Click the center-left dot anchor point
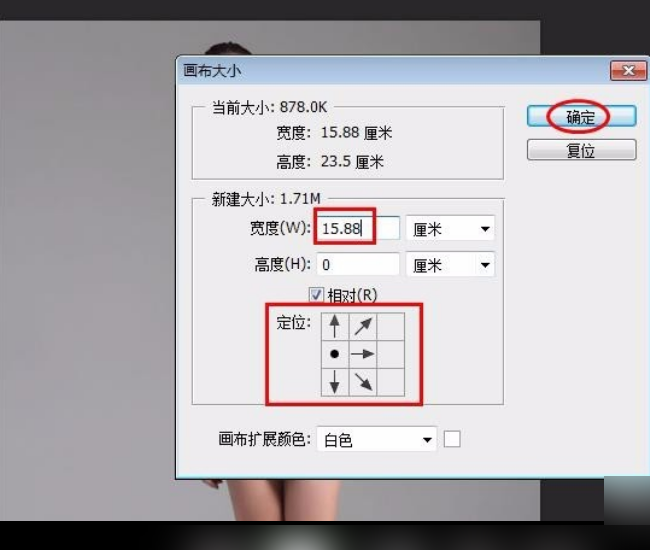The image size is (650, 550). click(x=335, y=354)
